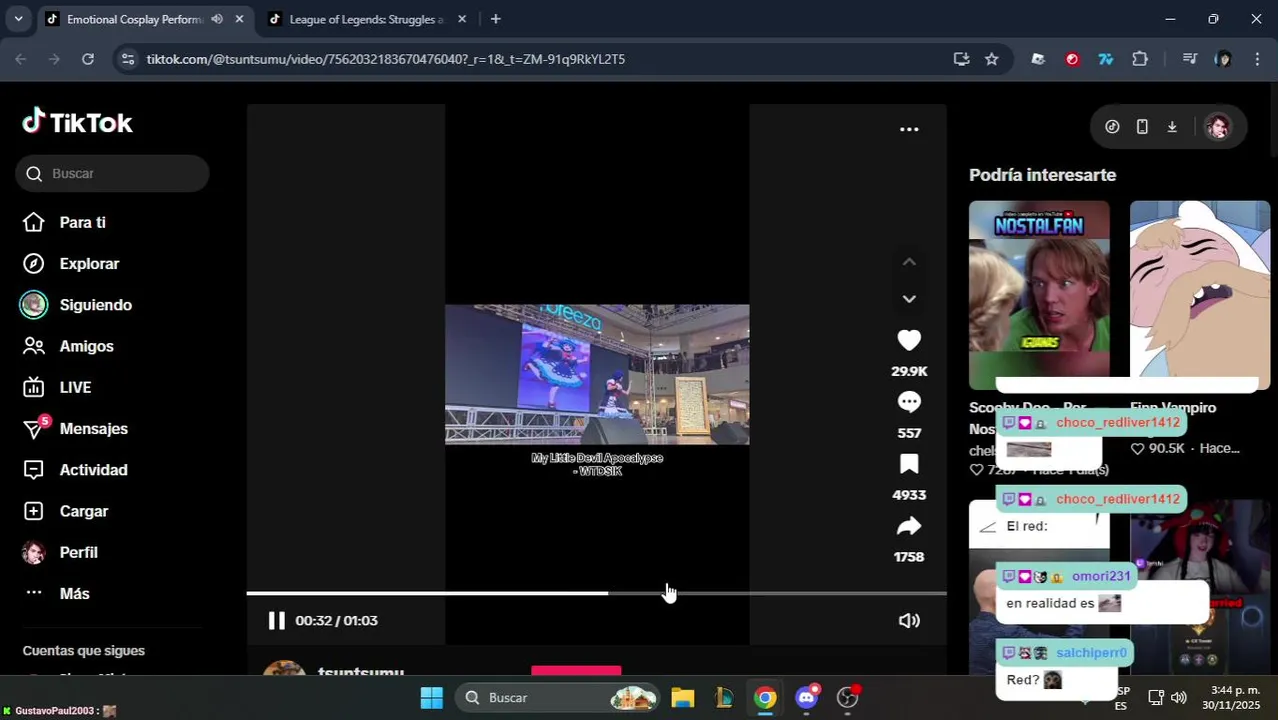Seek along the video progress bar

click(596, 593)
